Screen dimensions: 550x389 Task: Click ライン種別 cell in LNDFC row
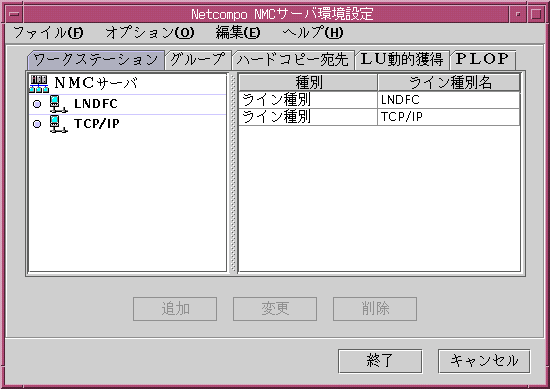click(308, 100)
